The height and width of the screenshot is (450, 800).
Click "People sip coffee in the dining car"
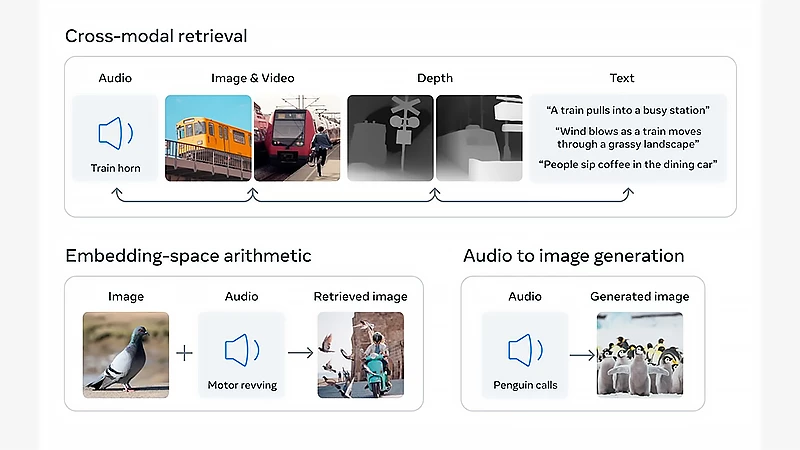point(628,164)
